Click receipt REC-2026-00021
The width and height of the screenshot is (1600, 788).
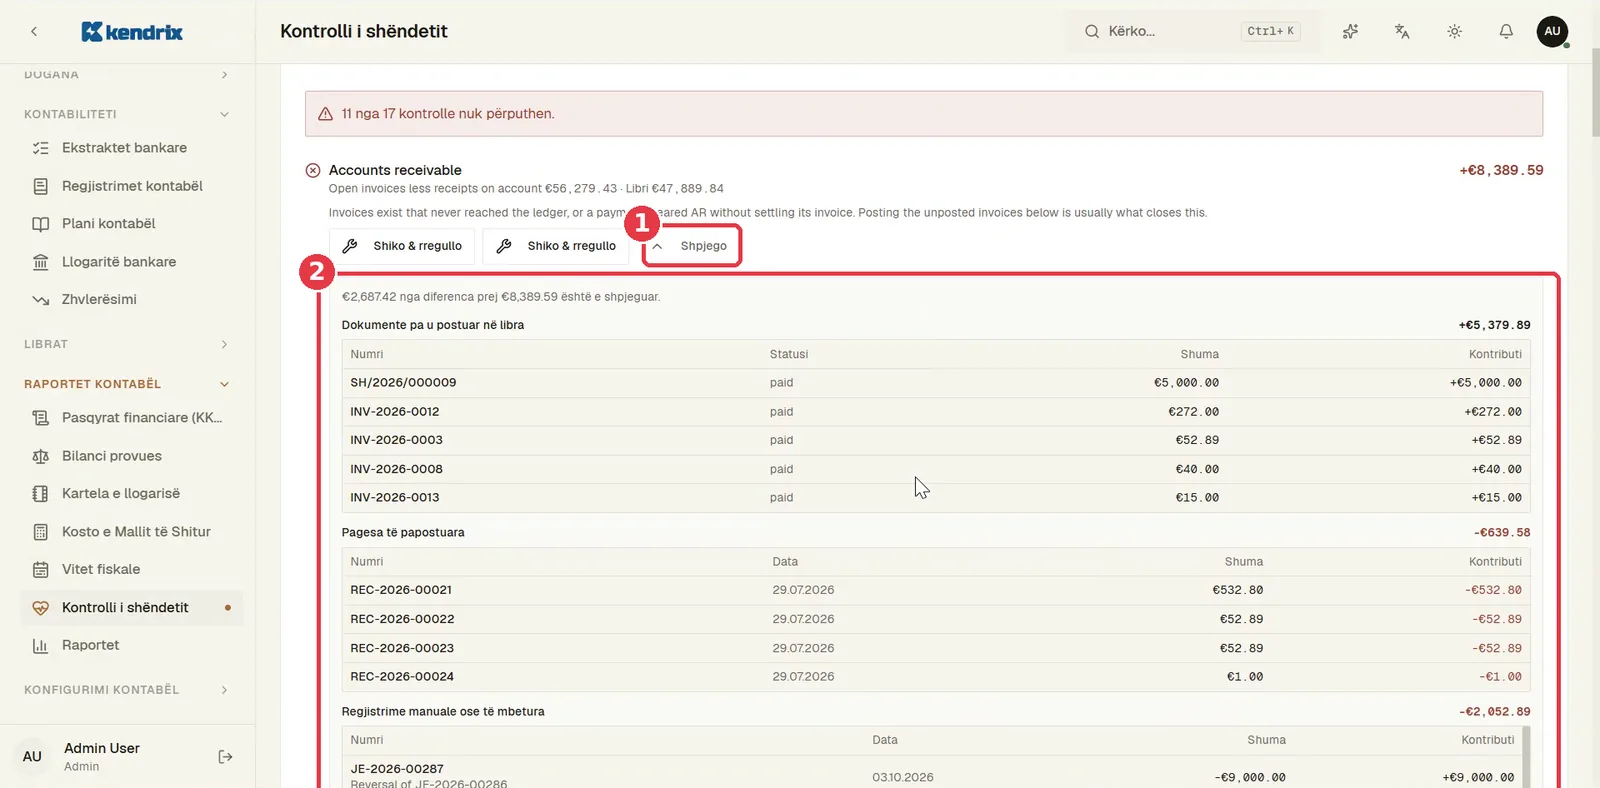pos(401,590)
